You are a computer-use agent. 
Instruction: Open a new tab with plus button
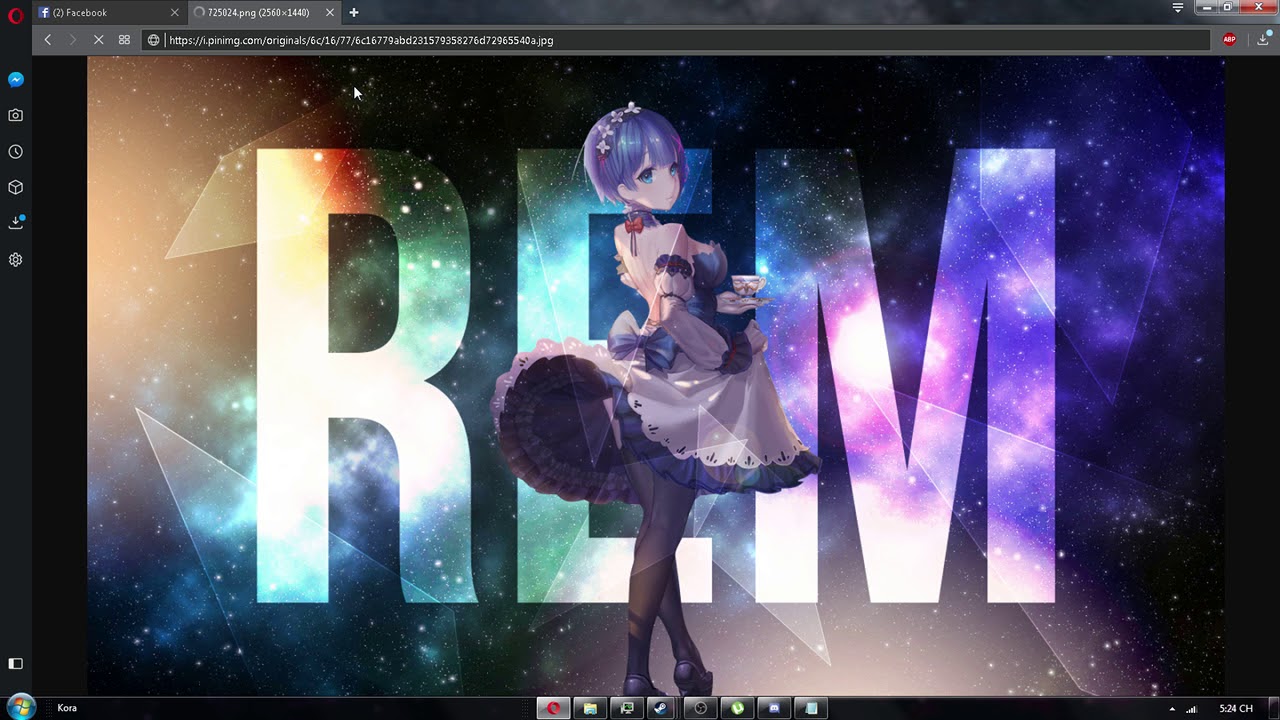pyautogui.click(x=354, y=13)
